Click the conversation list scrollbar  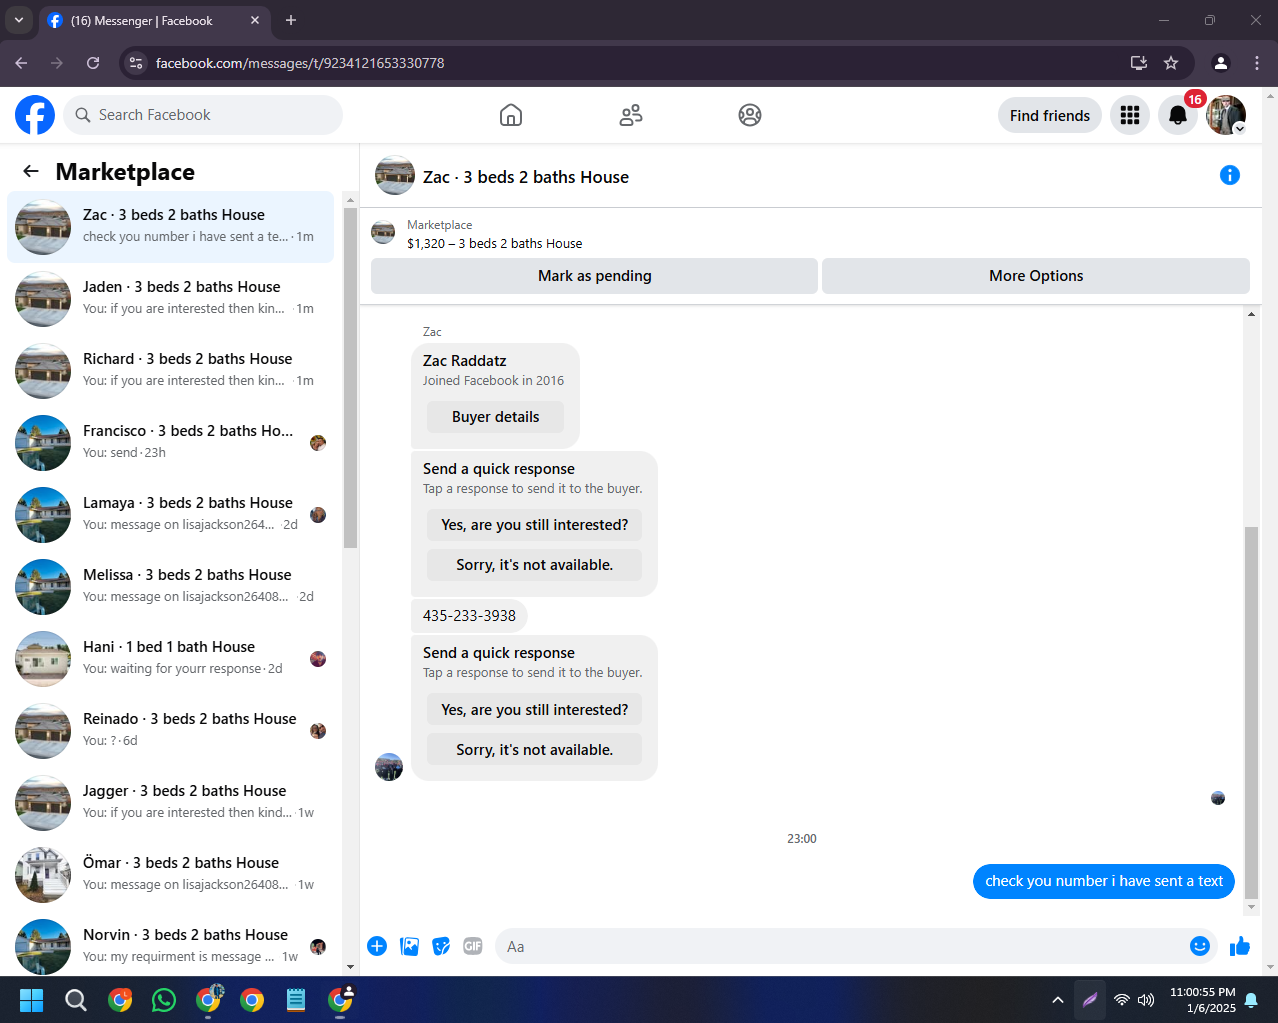(350, 378)
